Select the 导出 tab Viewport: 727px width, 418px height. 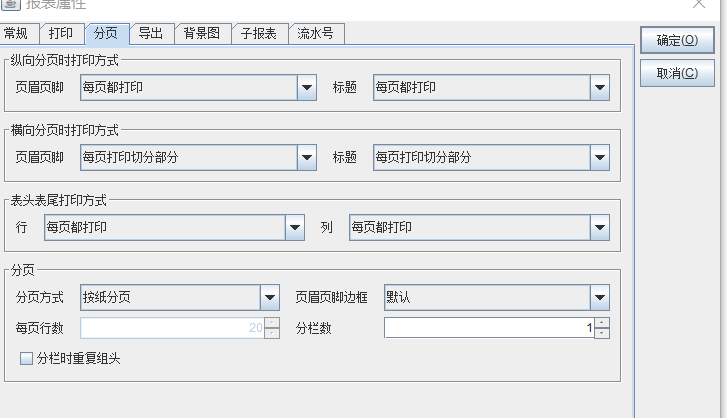tap(151, 34)
